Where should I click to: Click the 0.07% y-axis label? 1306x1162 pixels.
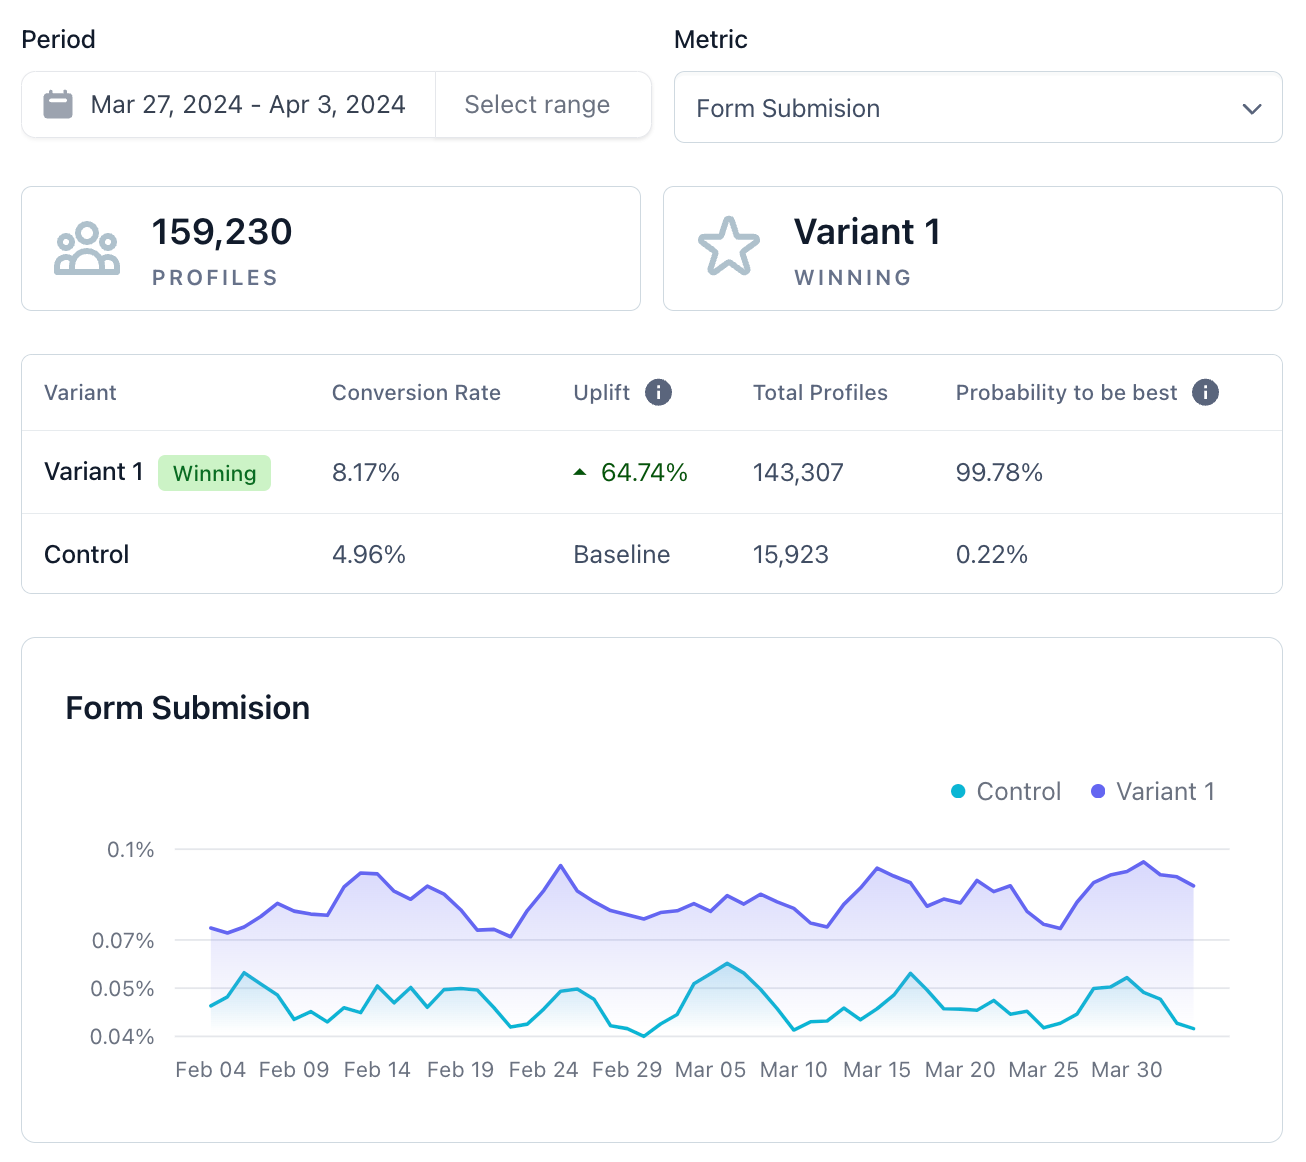(123, 941)
